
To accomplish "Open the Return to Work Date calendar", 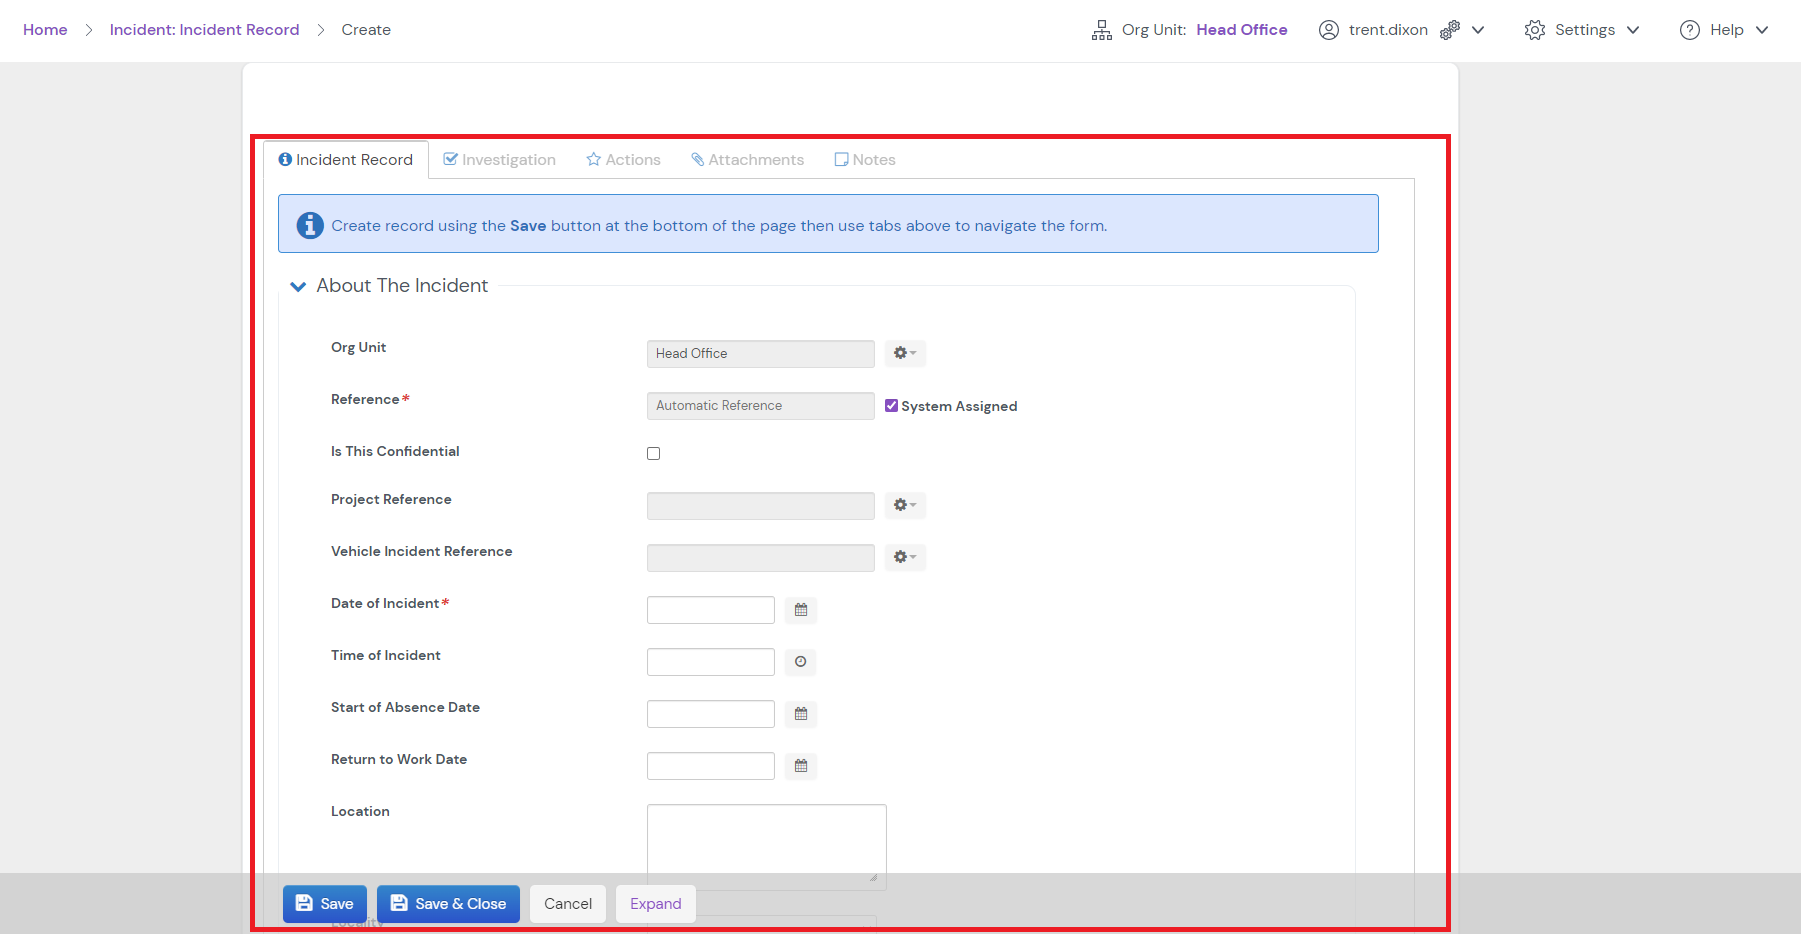I will point(800,766).
